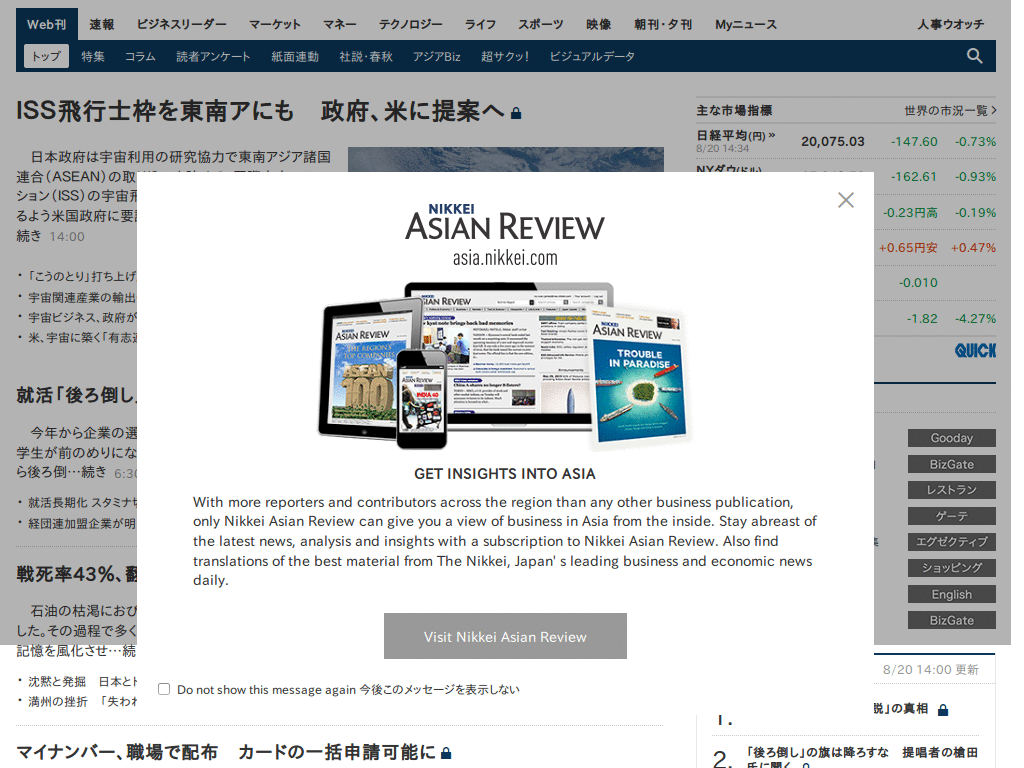The width and height of the screenshot is (1024, 768).
Task: Open the テクノロジー menu
Action: click(411, 24)
